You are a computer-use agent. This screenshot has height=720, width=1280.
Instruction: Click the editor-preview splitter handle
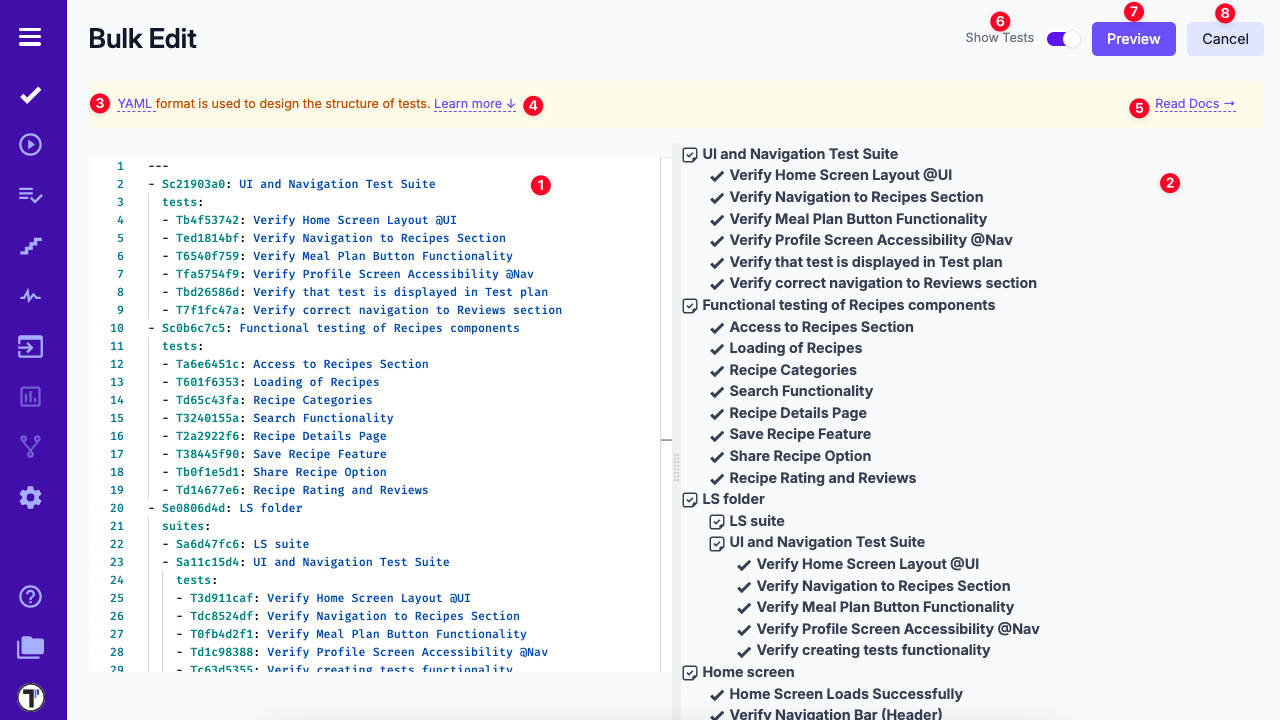click(x=676, y=467)
